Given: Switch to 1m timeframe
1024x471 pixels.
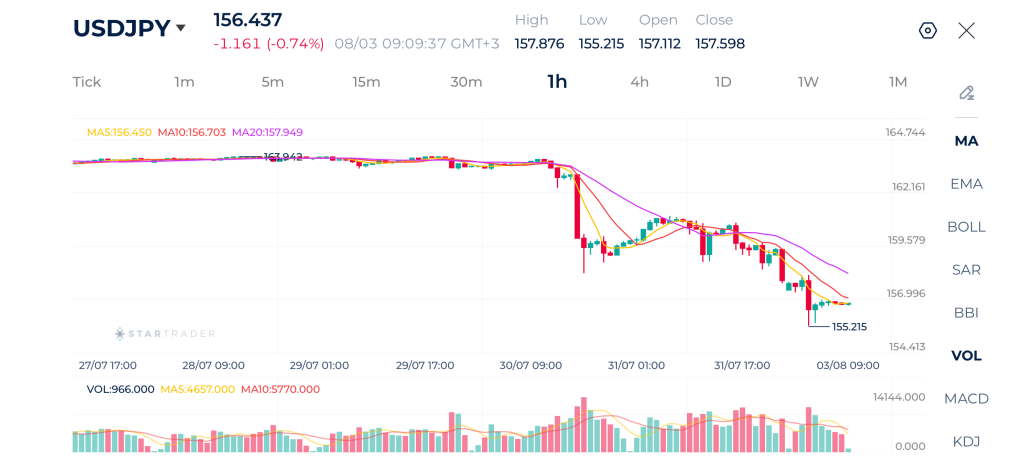Looking at the screenshot, I should [x=184, y=82].
